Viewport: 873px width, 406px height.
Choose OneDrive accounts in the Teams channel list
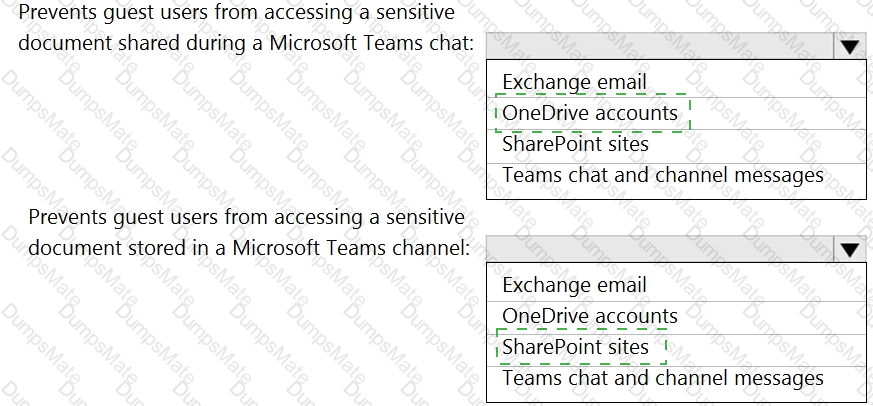pyautogui.click(x=676, y=316)
